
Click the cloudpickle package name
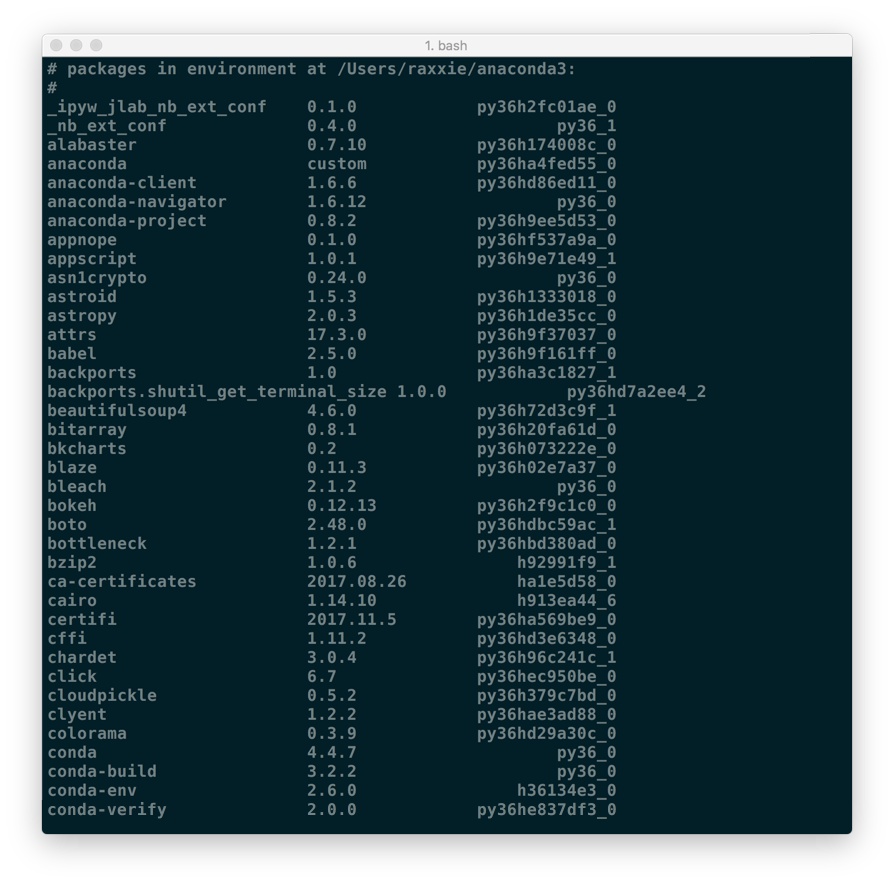[x=102, y=696]
